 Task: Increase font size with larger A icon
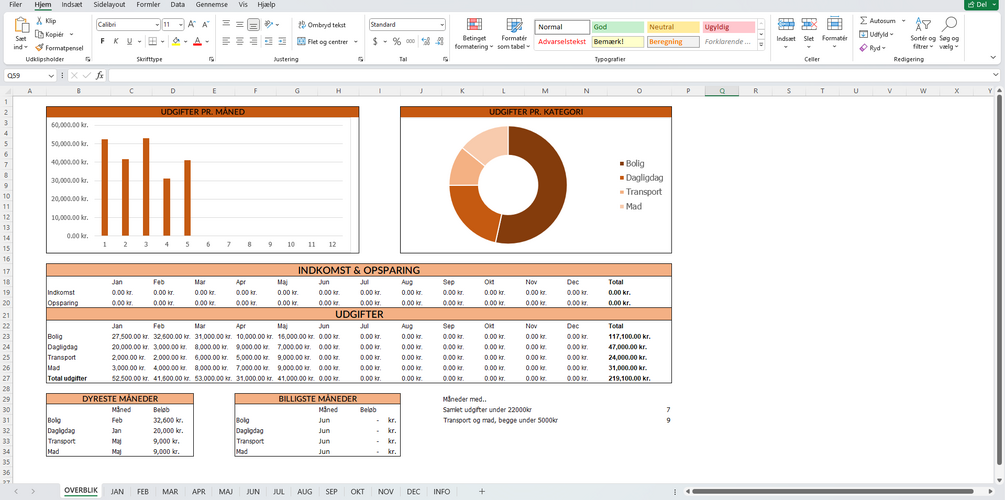coord(192,24)
